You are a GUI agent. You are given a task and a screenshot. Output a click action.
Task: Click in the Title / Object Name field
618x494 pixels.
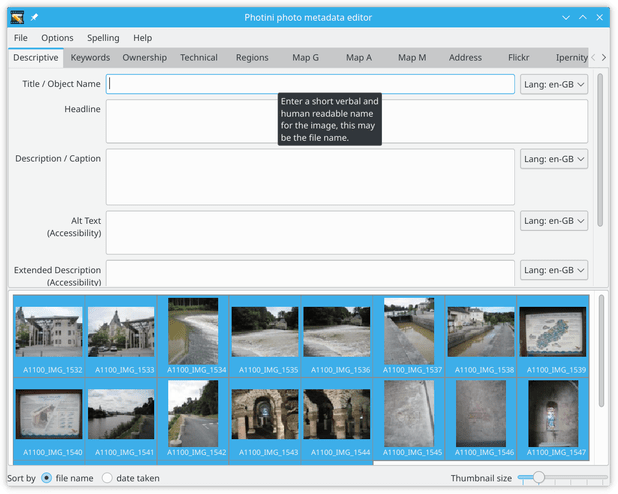[x=310, y=84]
